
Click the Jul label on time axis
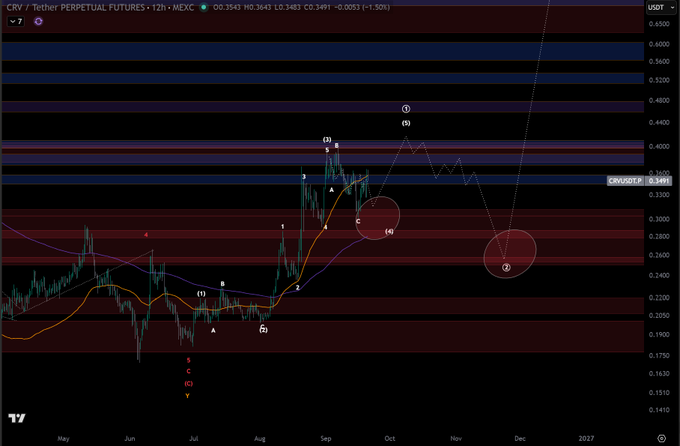[x=193, y=438]
